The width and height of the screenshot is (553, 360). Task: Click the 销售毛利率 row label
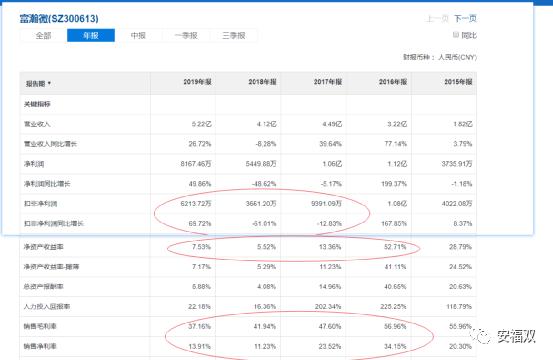coord(40,327)
